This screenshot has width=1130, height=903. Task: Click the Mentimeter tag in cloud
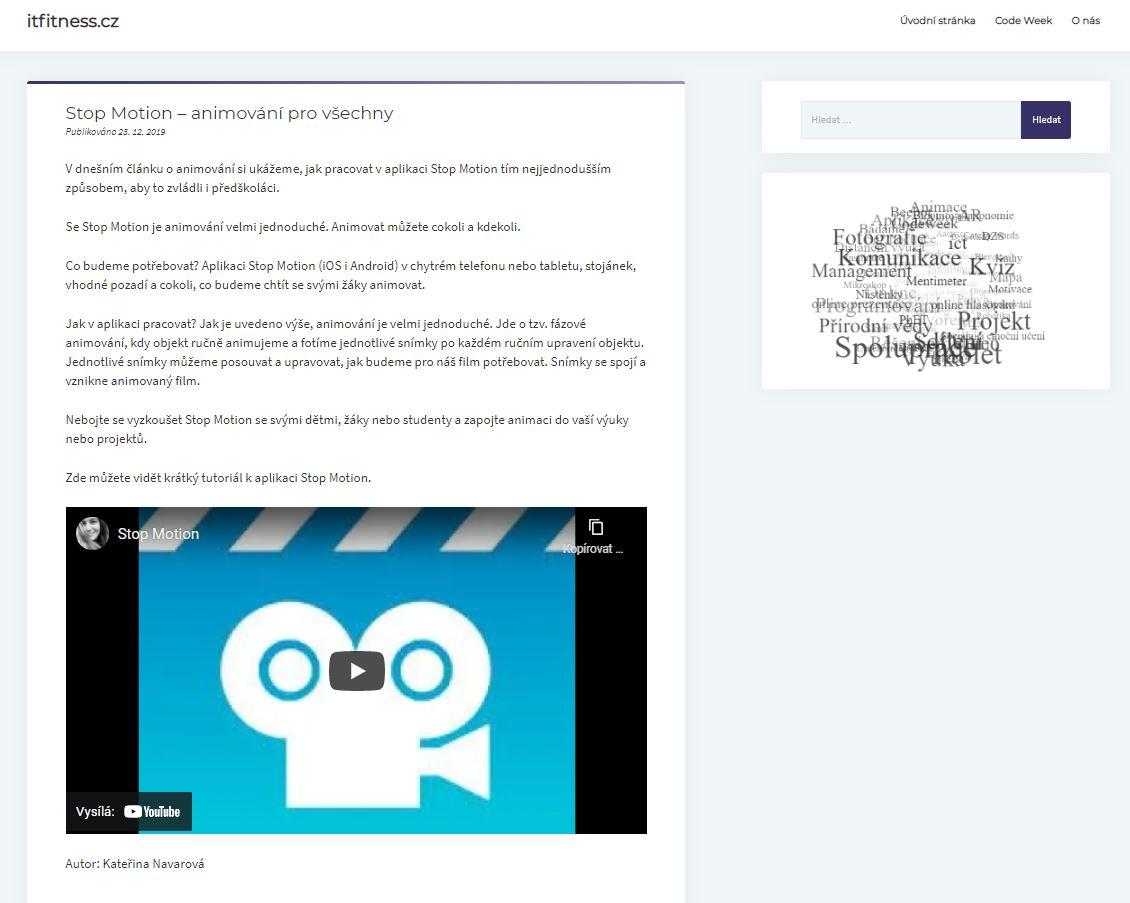click(936, 282)
